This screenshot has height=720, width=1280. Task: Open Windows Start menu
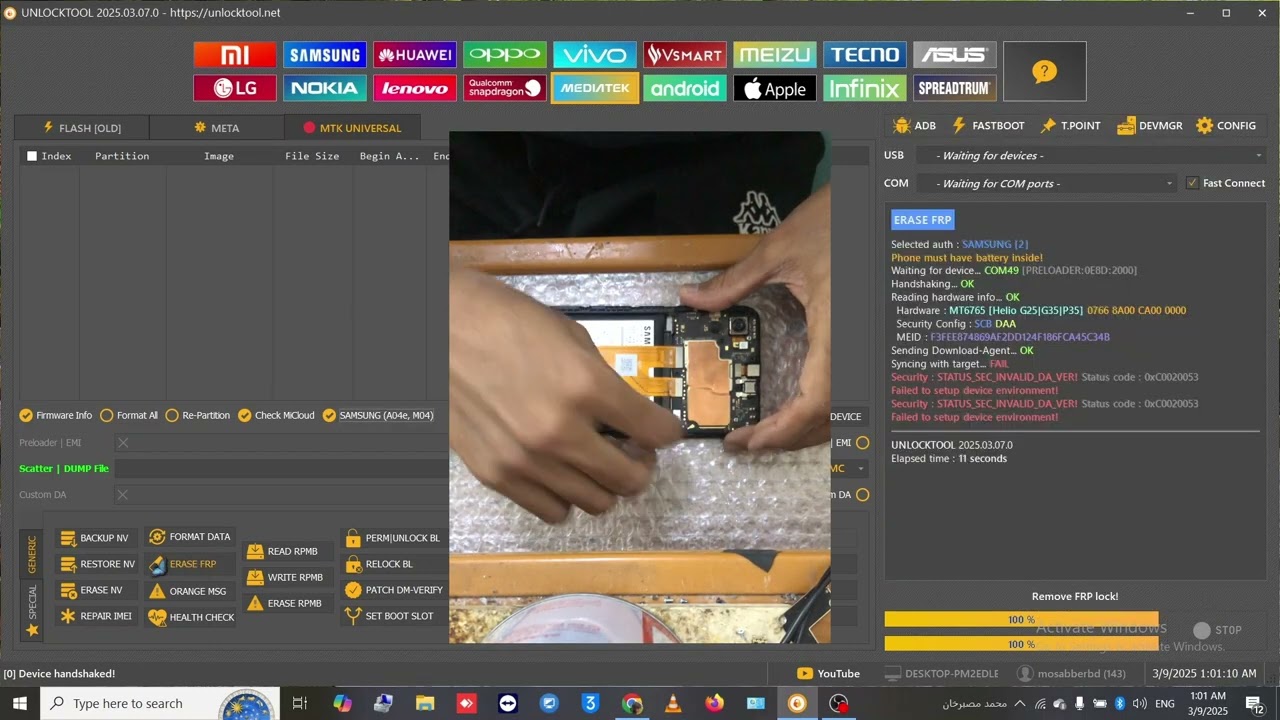tap(20, 703)
